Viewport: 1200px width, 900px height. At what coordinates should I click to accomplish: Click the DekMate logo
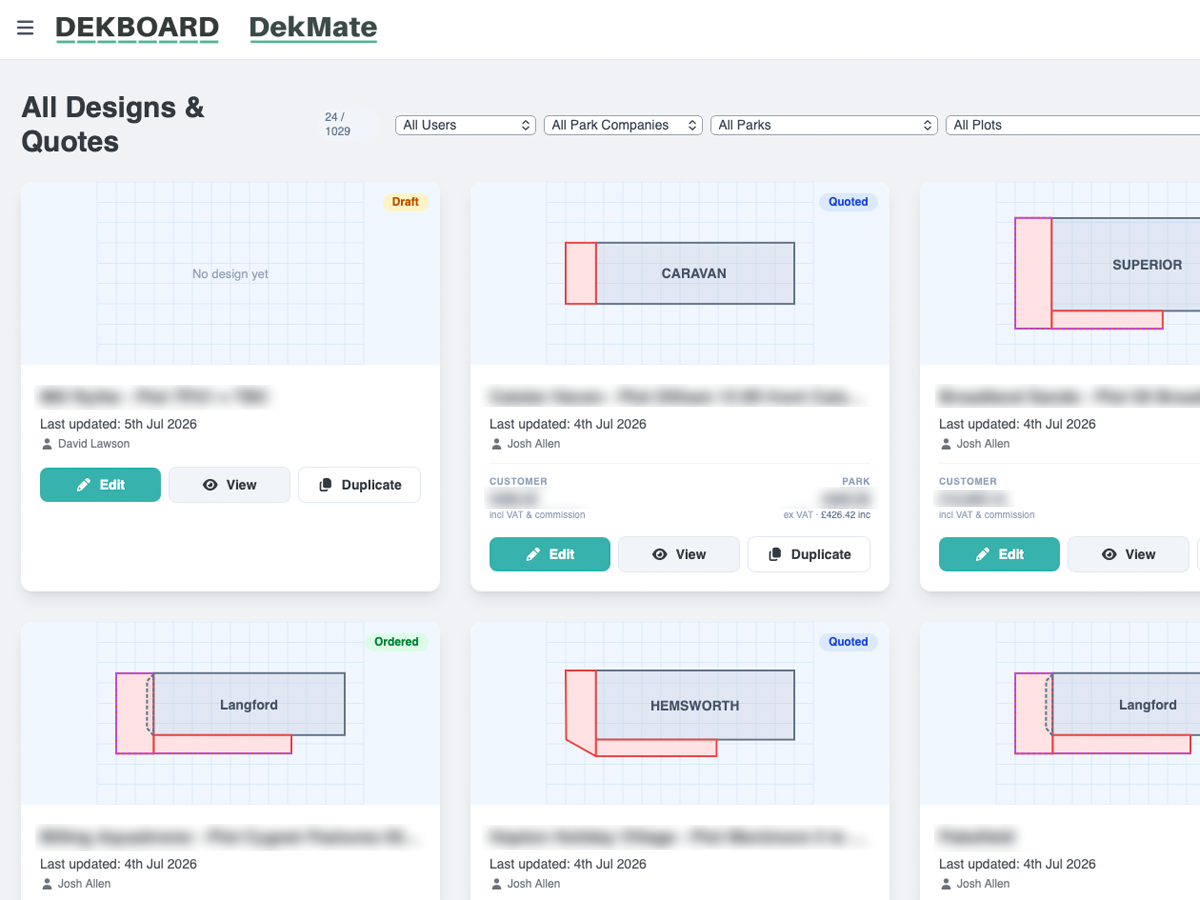coord(313,28)
